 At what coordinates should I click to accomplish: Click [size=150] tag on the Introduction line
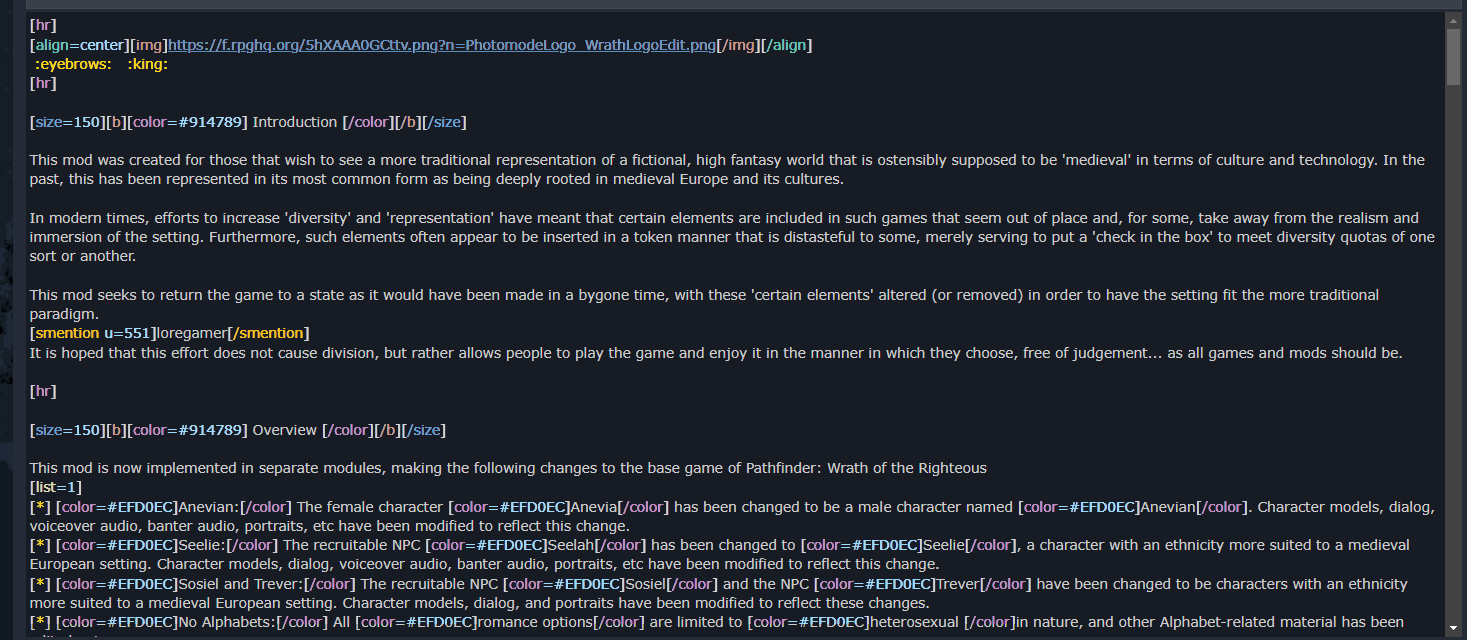[x=67, y=122]
